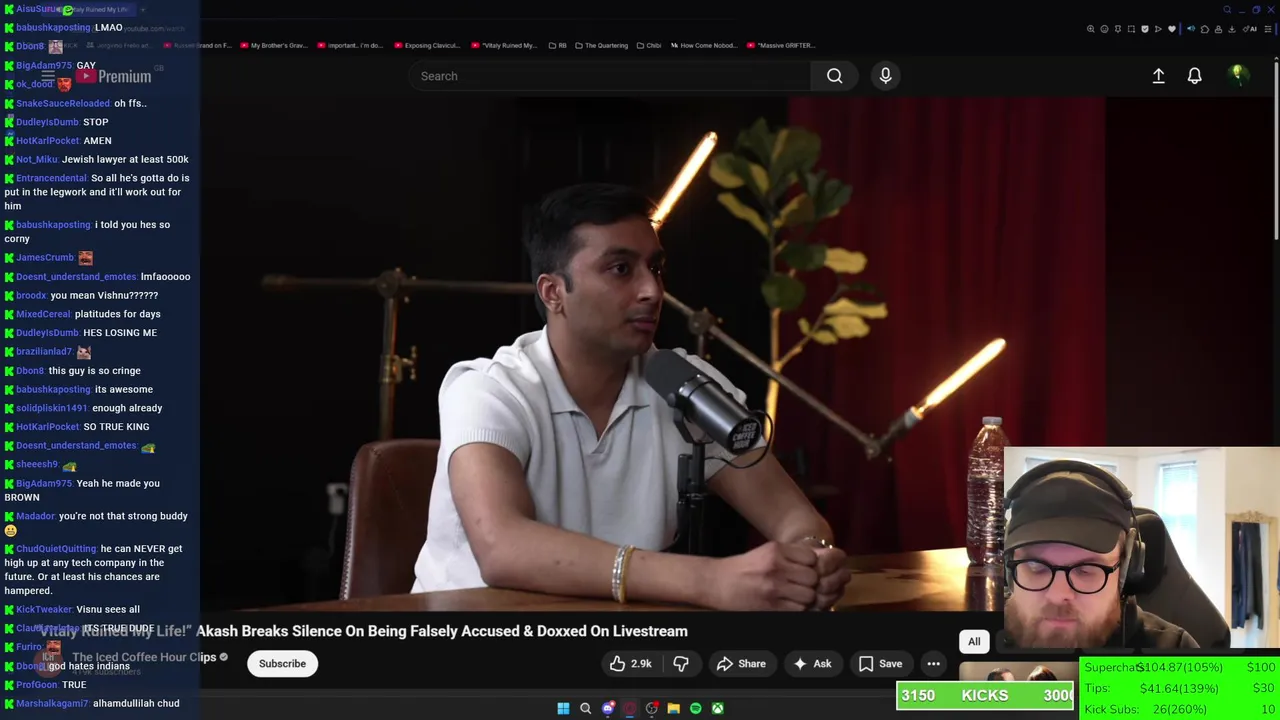Like the video with 2.9k likes

[x=630, y=664]
